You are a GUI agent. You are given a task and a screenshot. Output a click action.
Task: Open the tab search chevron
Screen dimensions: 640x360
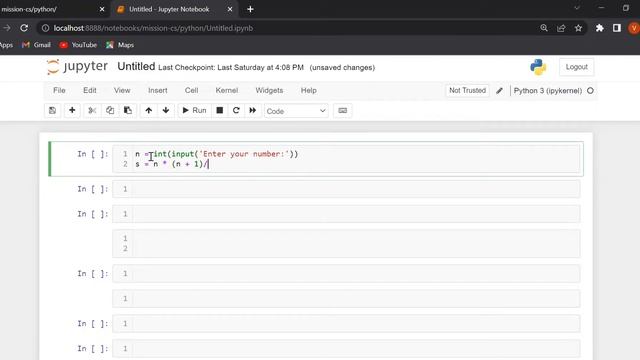coord(577,8)
